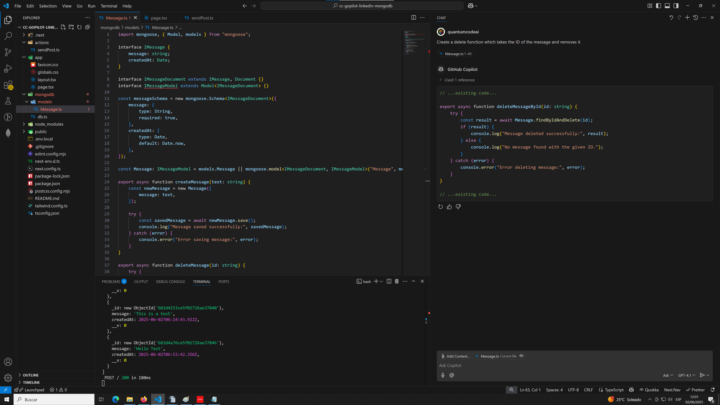Image resolution: width=720 pixels, height=405 pixels.
Task: Kill terminal with trash icon
Action: (x=397, y=281)
